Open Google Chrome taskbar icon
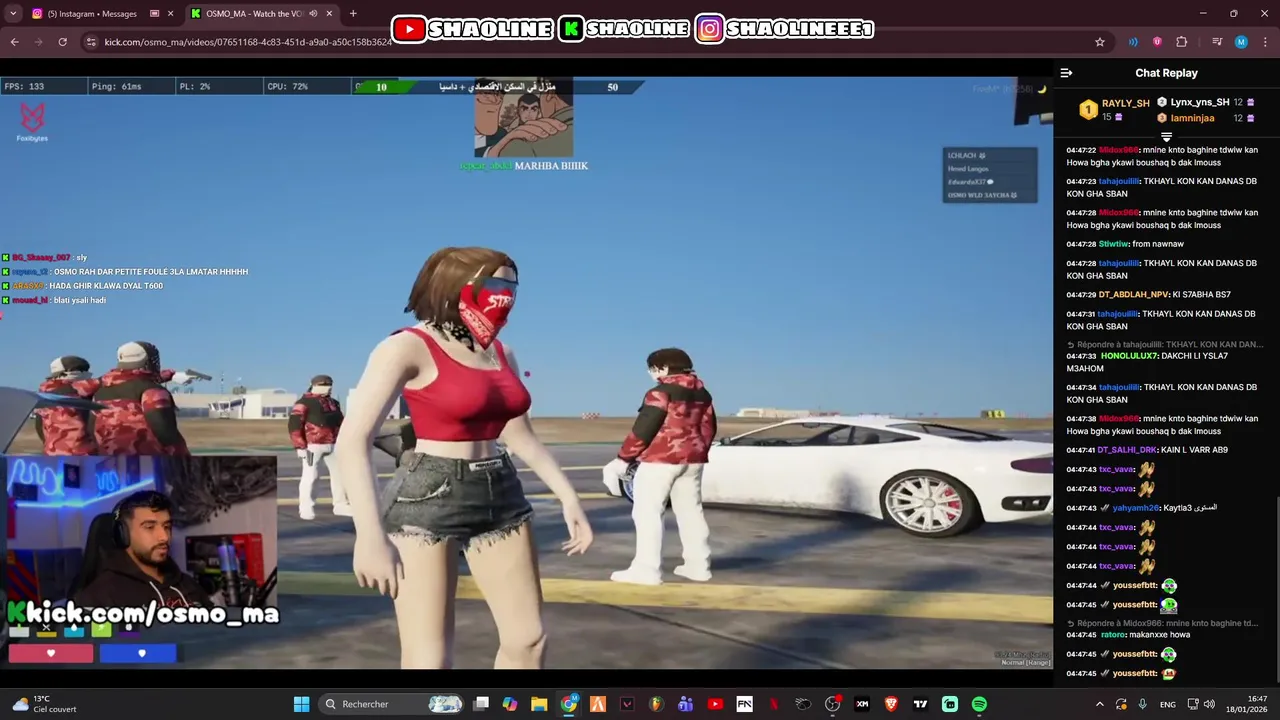This screenshot has height=720, width=1280. pyautogui.click(x=569, y=704)
